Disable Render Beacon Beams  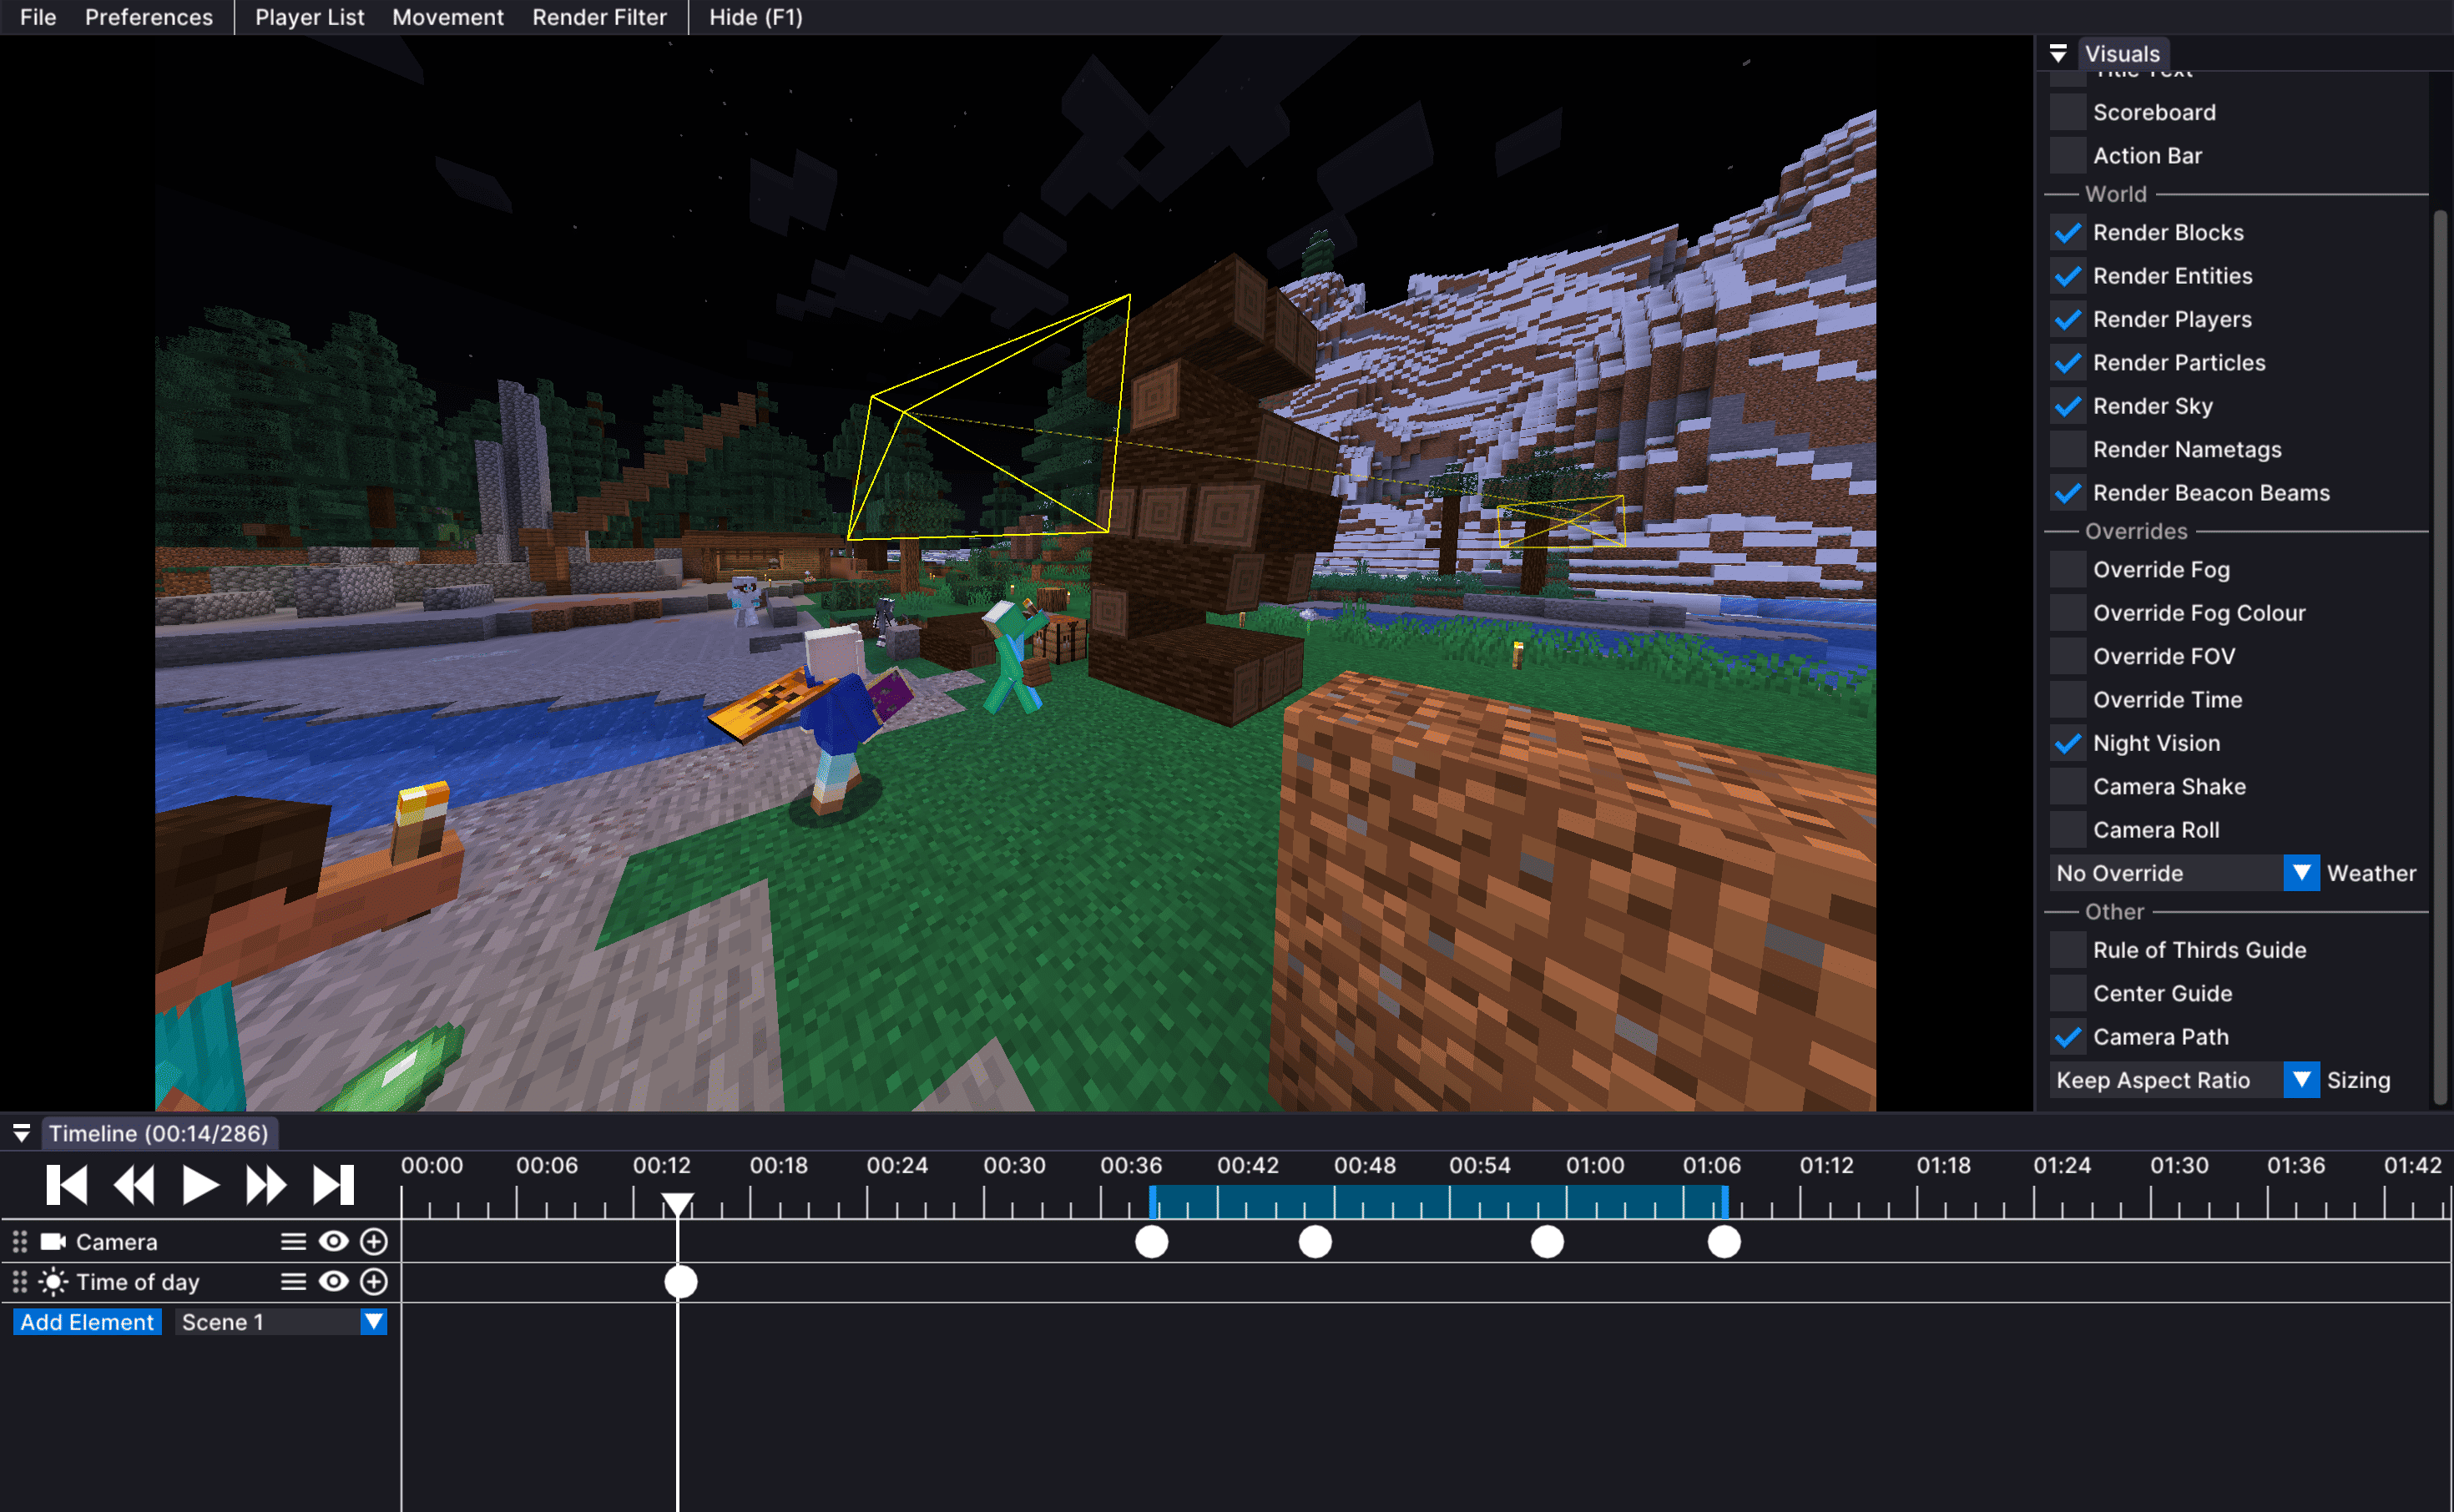pyautogui.click(x=2067, y=493)
